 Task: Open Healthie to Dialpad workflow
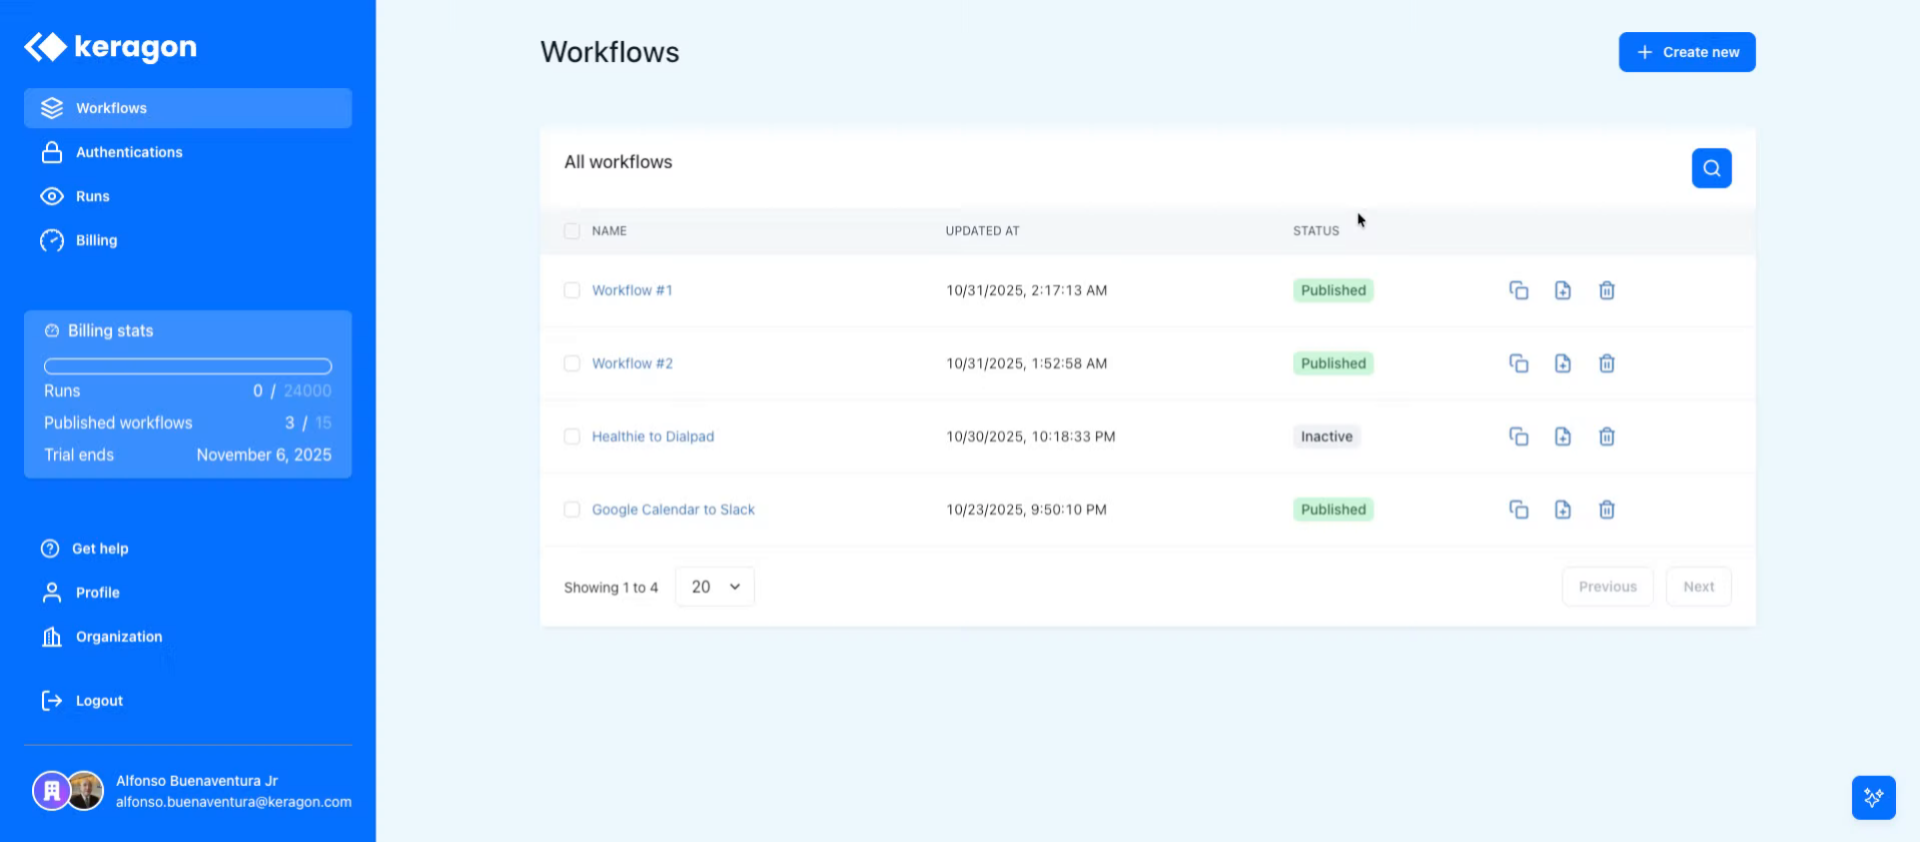[653, 436]
